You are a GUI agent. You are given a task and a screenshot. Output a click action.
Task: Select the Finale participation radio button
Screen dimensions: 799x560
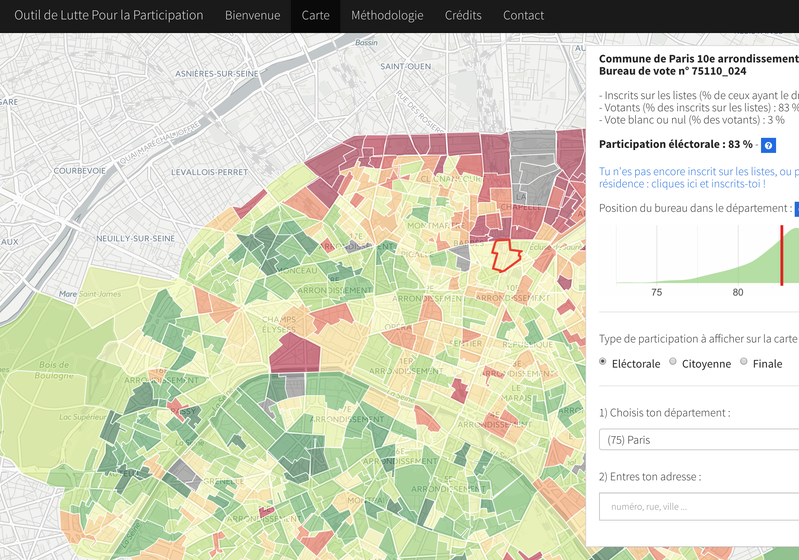click(744, 362)
